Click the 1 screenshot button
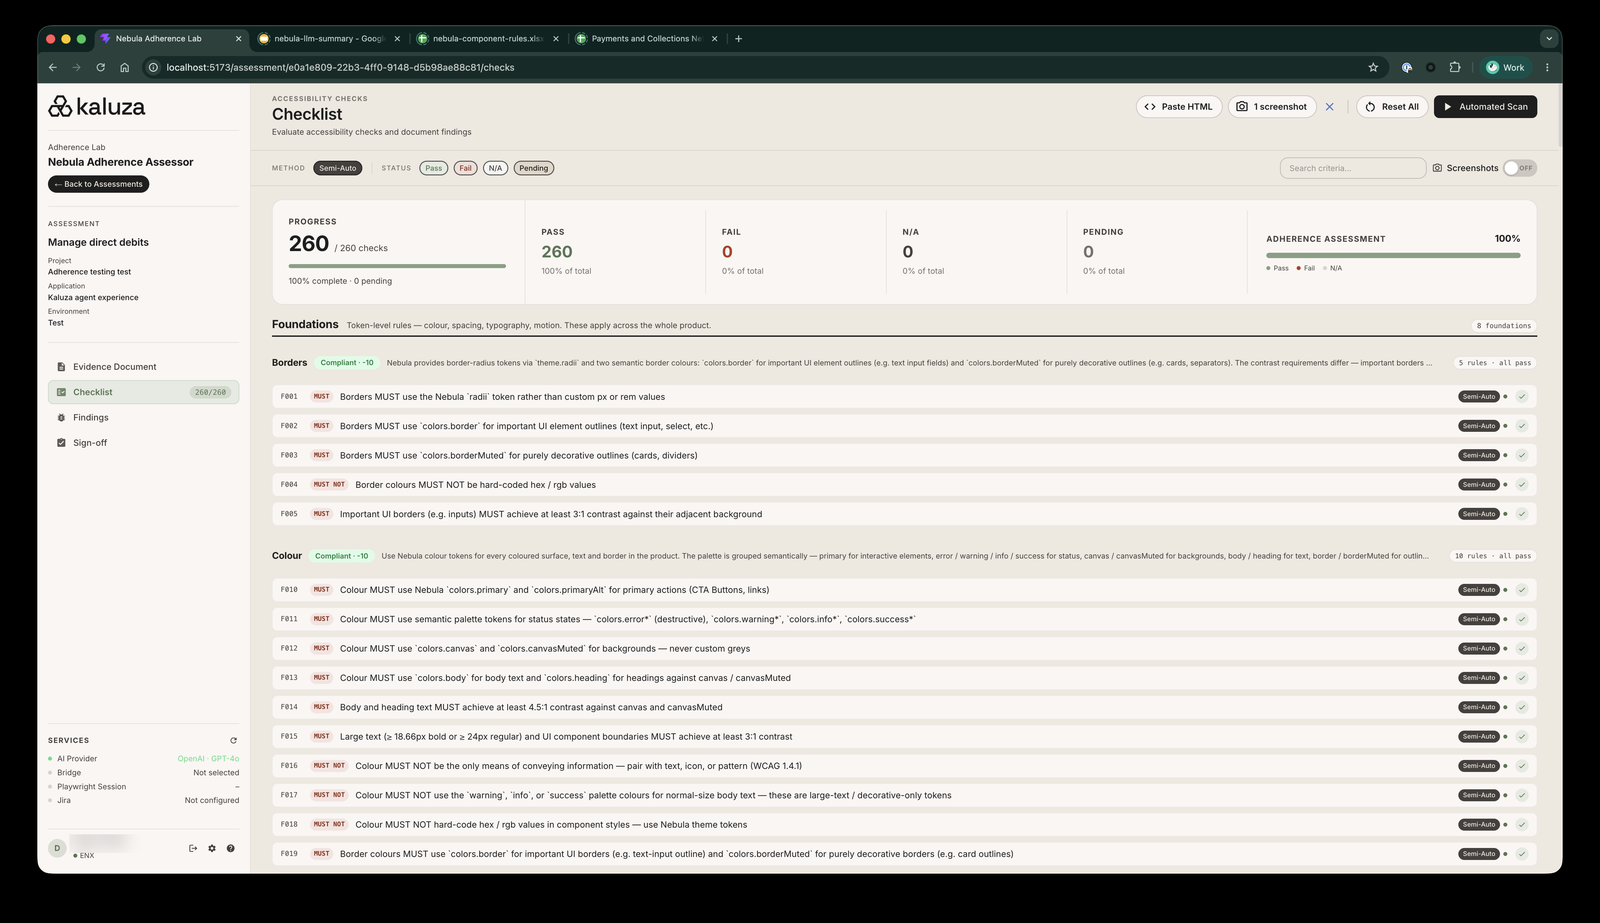 1272,107
